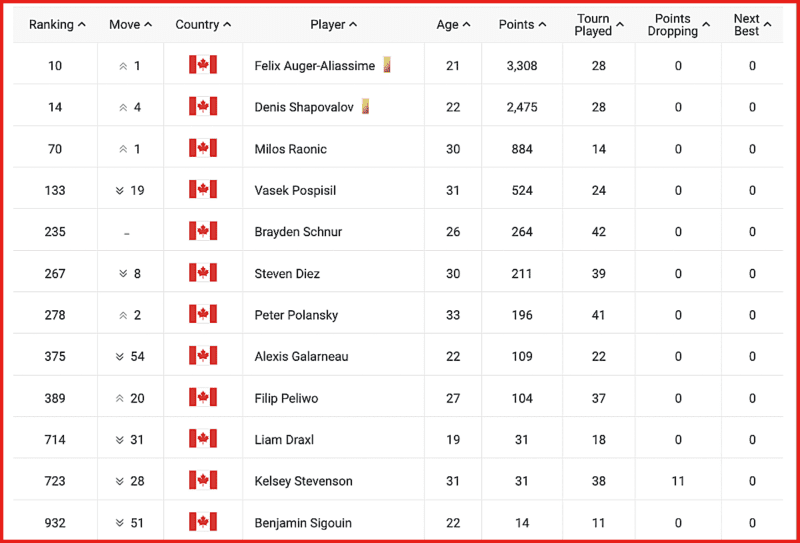Sort table by the Ranking column
Image resolution: width=800 pixels, height=543 pixels.
click(x=57, y=24)
